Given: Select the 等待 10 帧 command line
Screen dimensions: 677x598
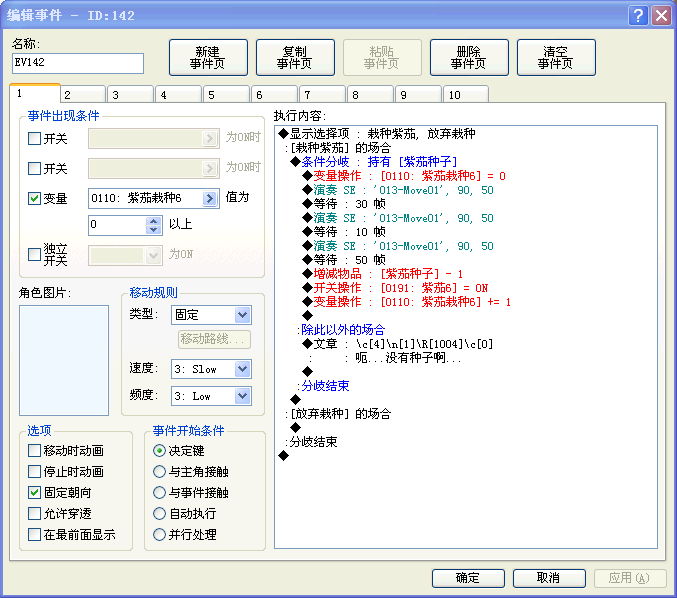Looking at the screenshot, I should click(x=344, y=232).
